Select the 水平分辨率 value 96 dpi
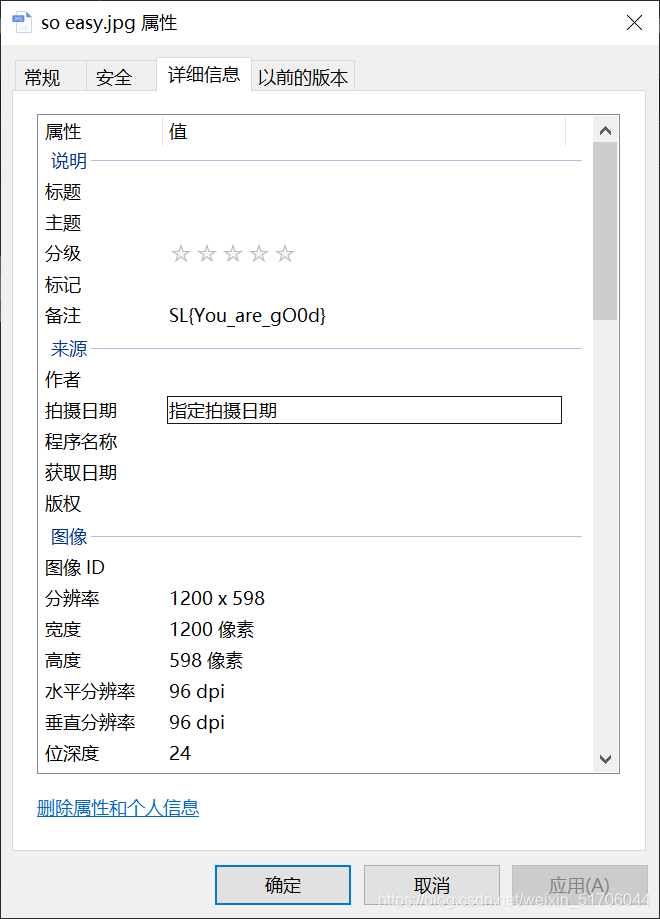This screenshot has width=660, height=919. tap(197, 692)
